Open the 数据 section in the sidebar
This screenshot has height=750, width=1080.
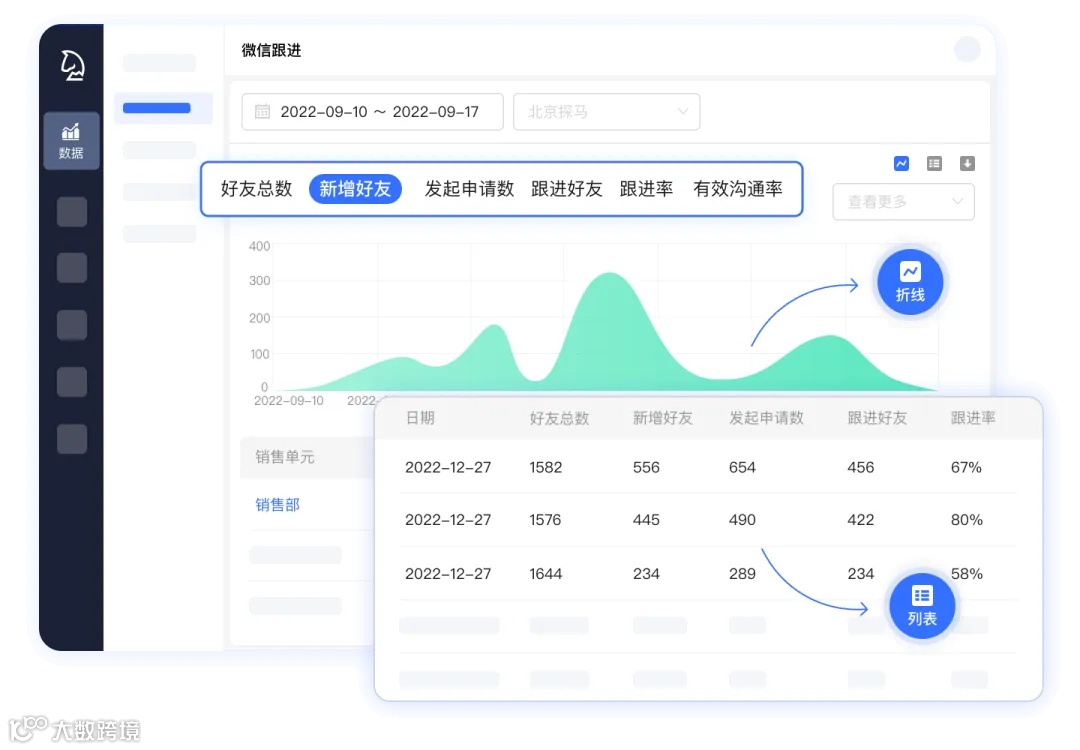point(71,140)
